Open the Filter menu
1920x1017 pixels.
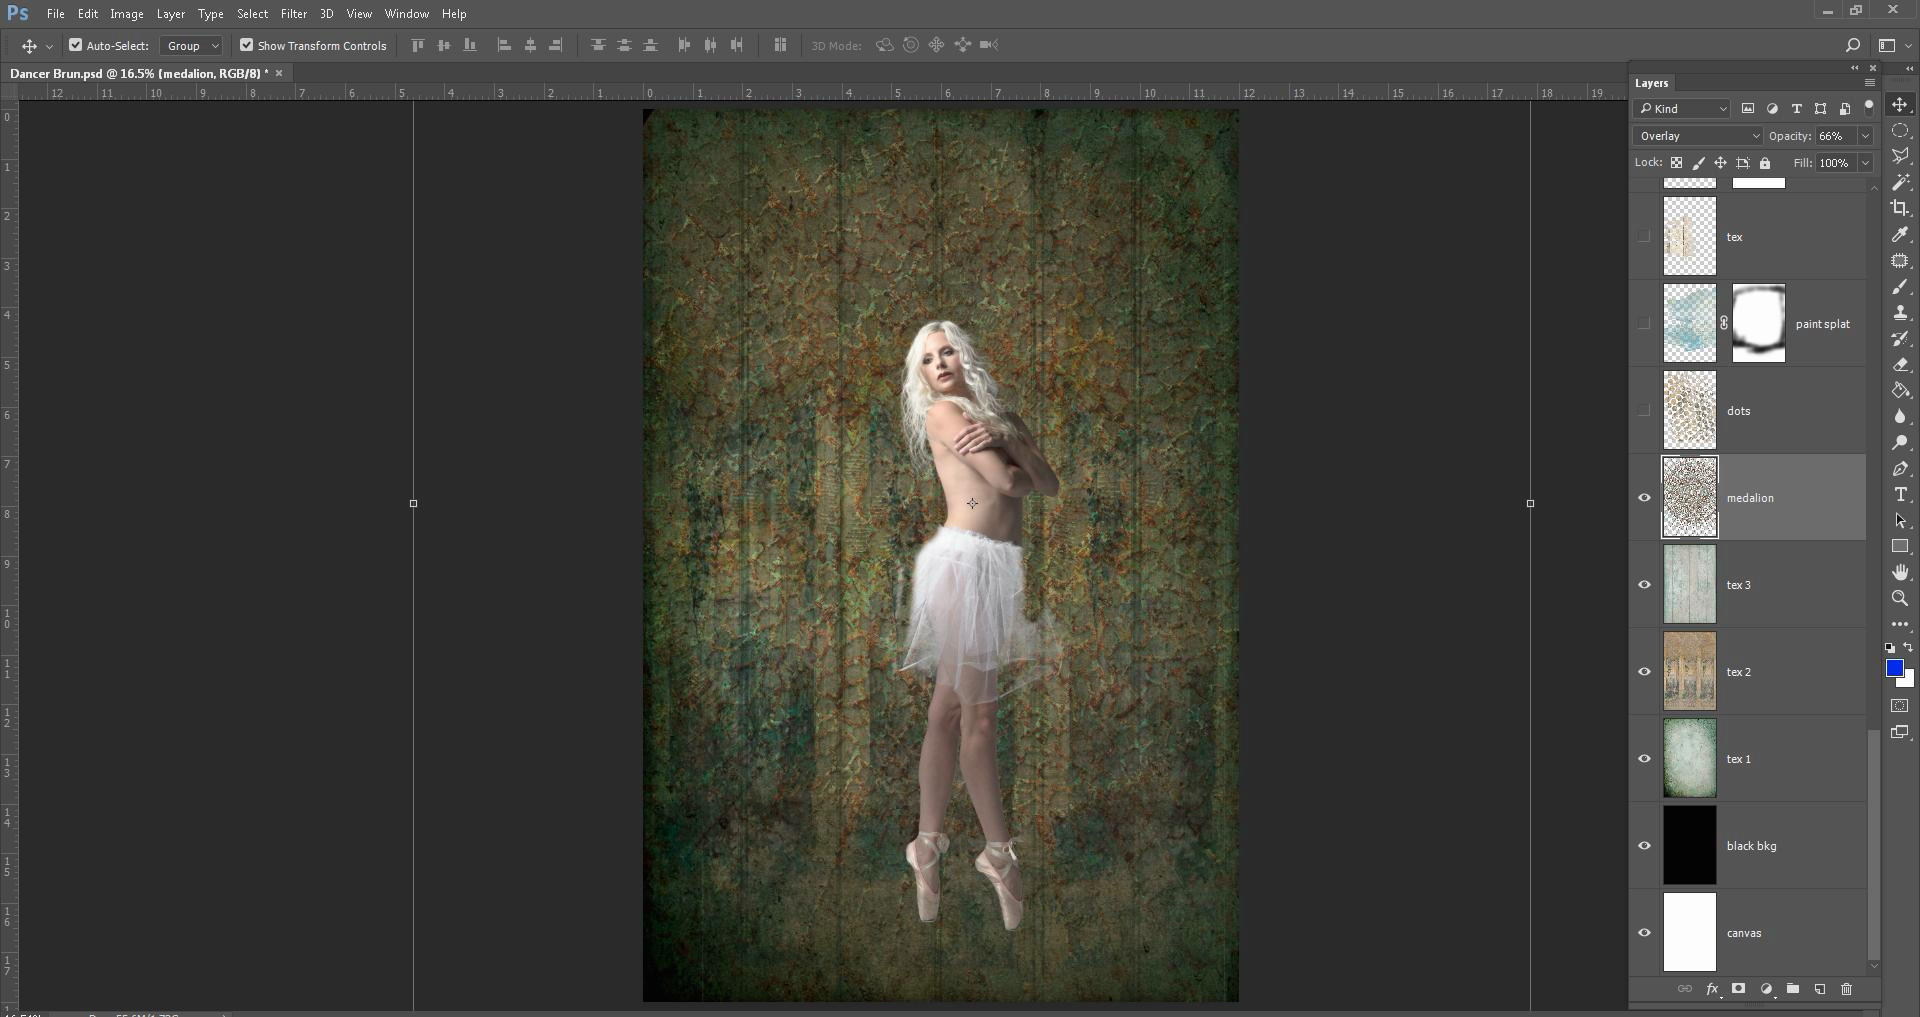pyautogui.click(x=293, y=14)
